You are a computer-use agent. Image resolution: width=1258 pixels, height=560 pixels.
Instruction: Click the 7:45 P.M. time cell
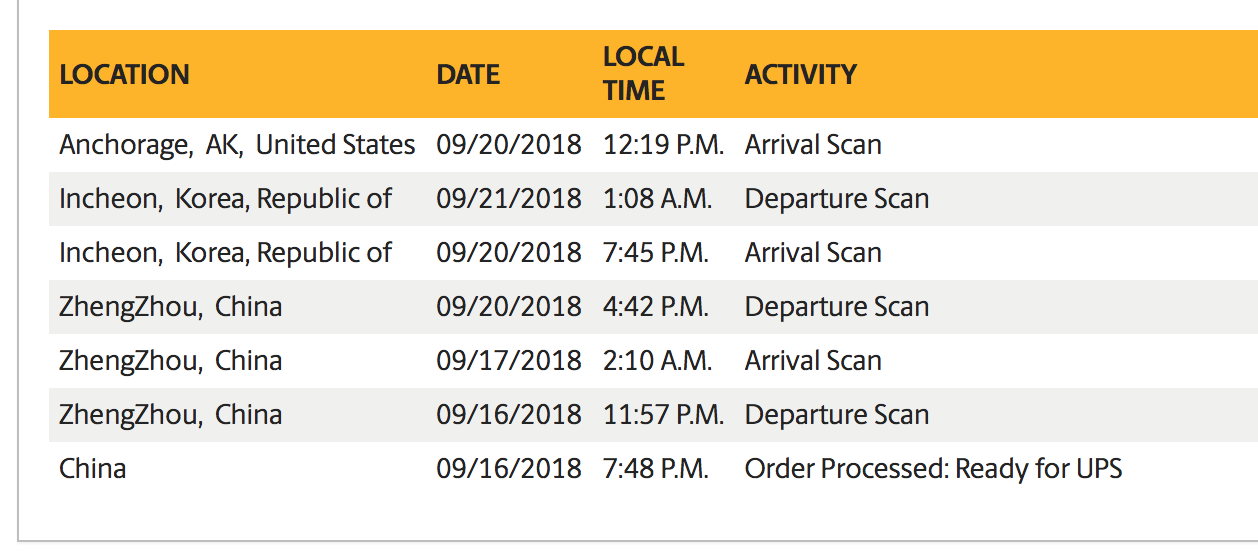[x=656, y=253]
